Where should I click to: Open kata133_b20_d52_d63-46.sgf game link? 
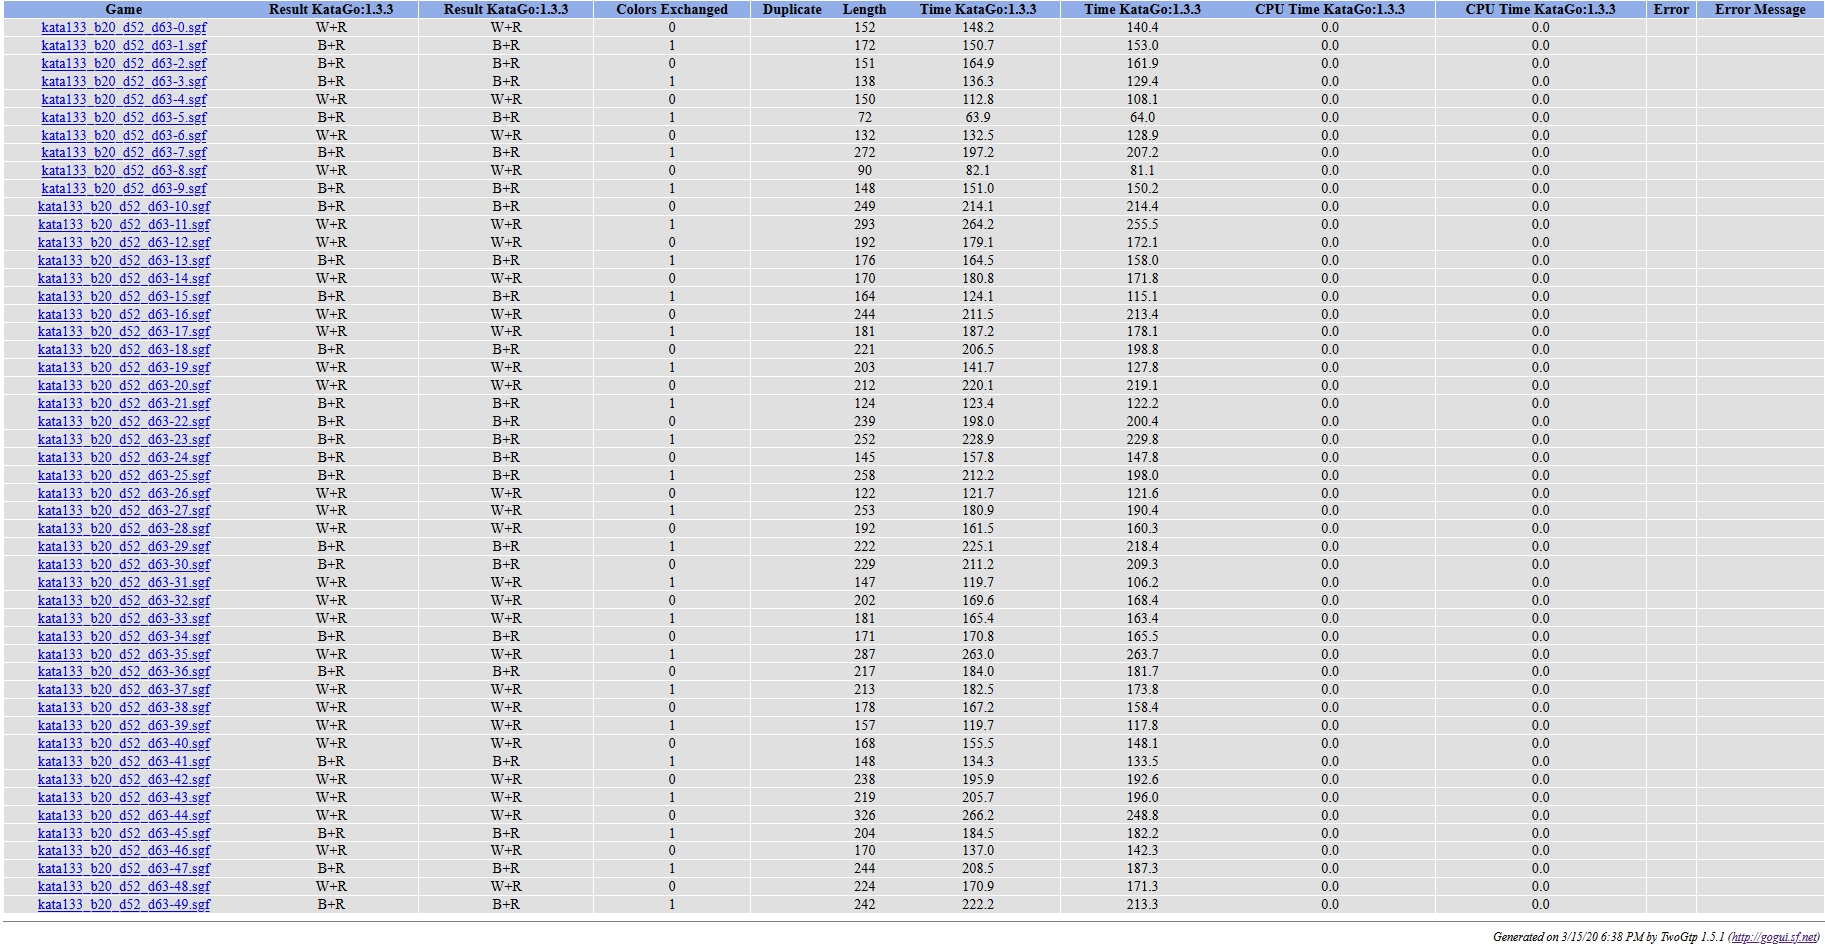point(124,851)
